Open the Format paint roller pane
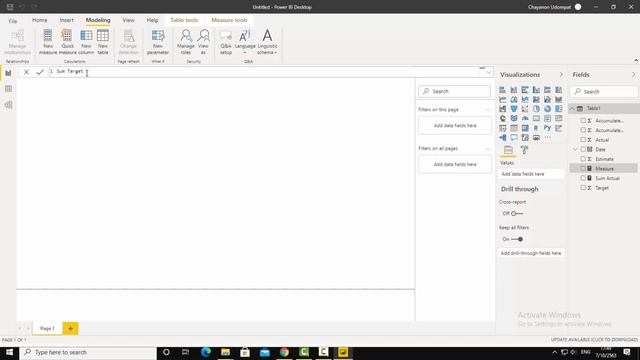 click(x=524, y=150)
